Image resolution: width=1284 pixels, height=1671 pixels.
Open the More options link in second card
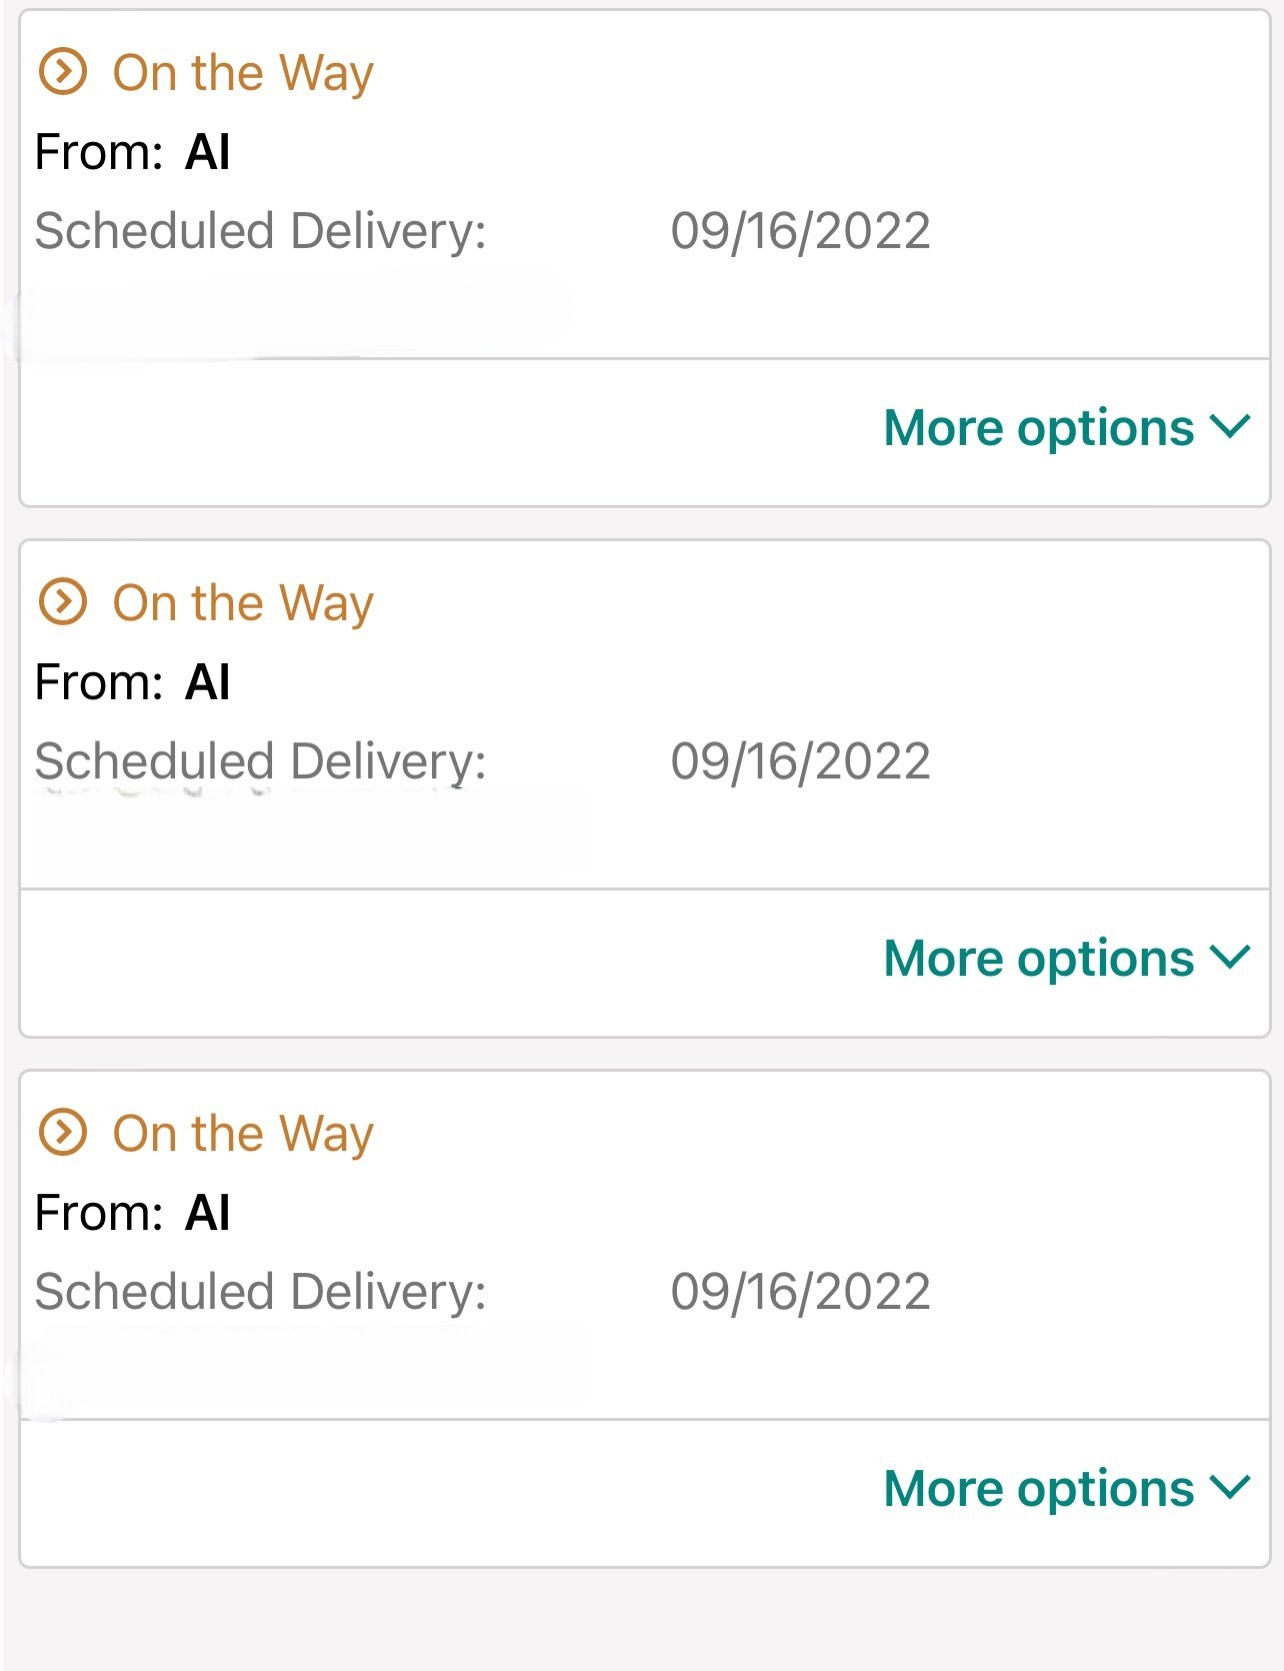[x=1039, y=958]
